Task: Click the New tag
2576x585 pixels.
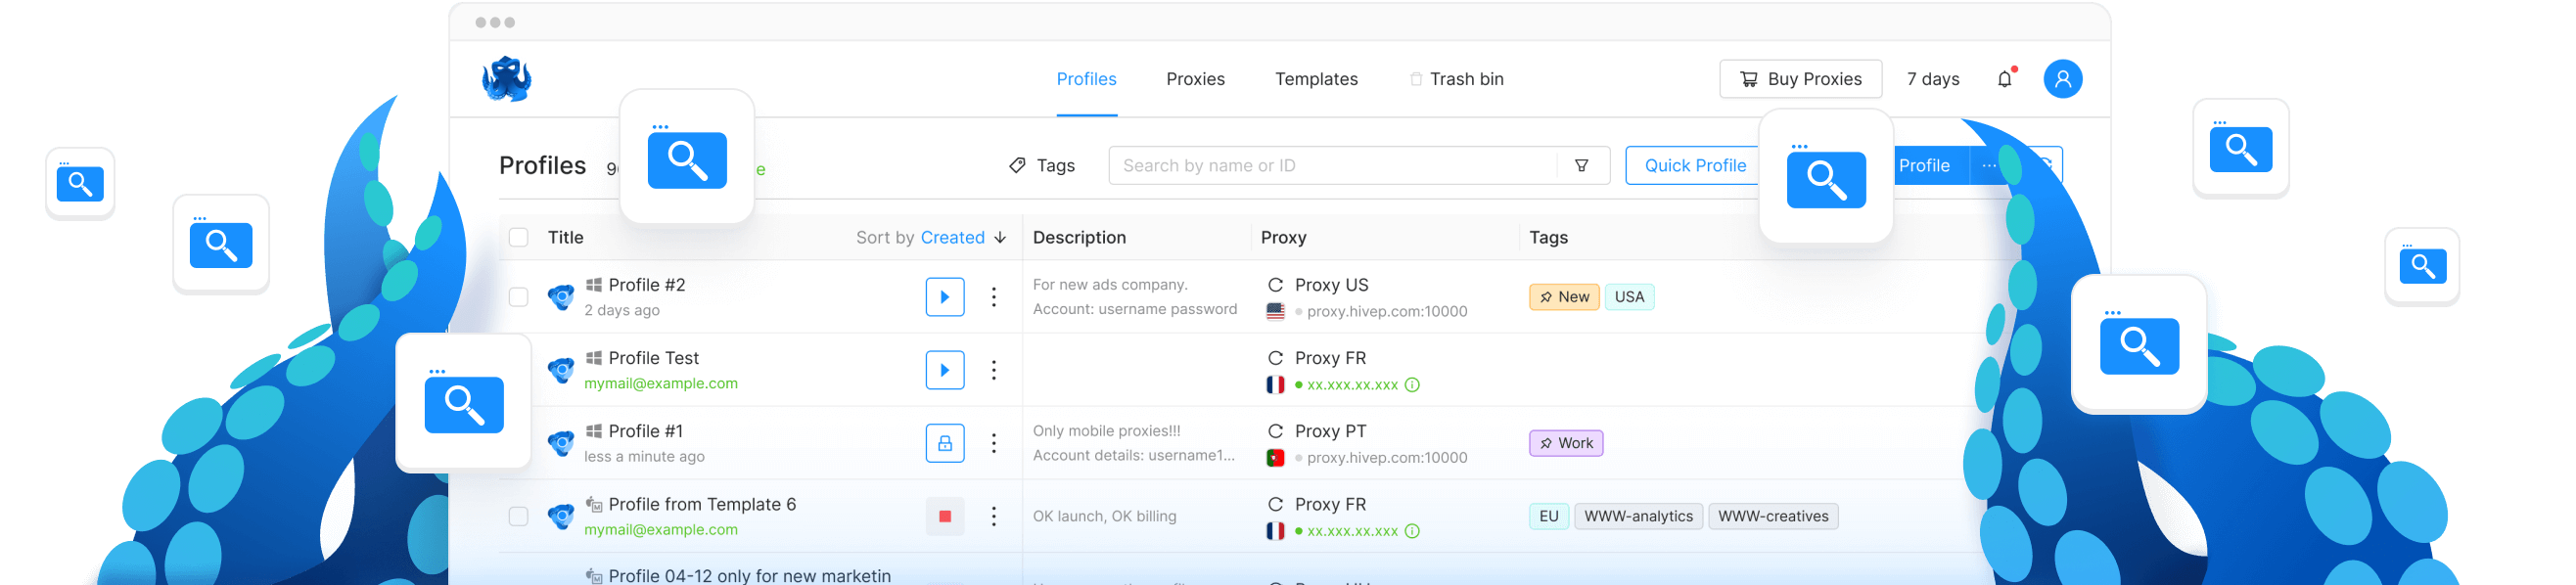Action: (x=1564, y=297)
